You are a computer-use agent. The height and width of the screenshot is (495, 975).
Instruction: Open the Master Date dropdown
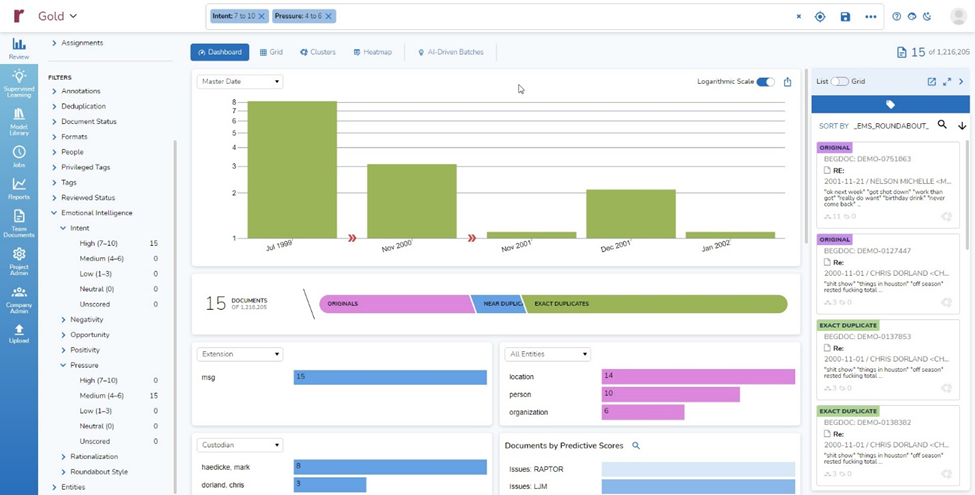coord(240,81)
